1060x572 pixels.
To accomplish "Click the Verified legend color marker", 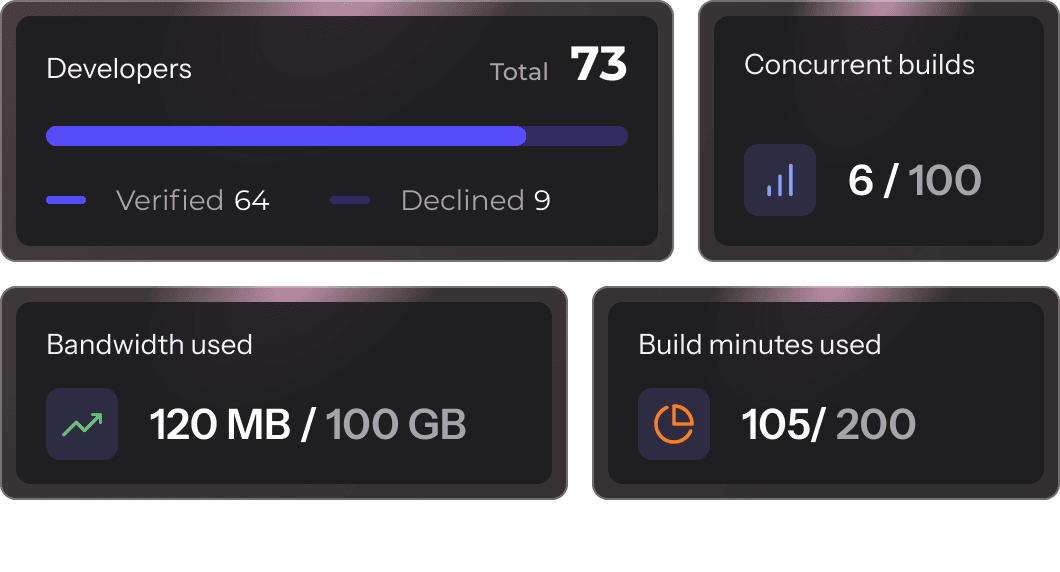I will tap(66, 201).
